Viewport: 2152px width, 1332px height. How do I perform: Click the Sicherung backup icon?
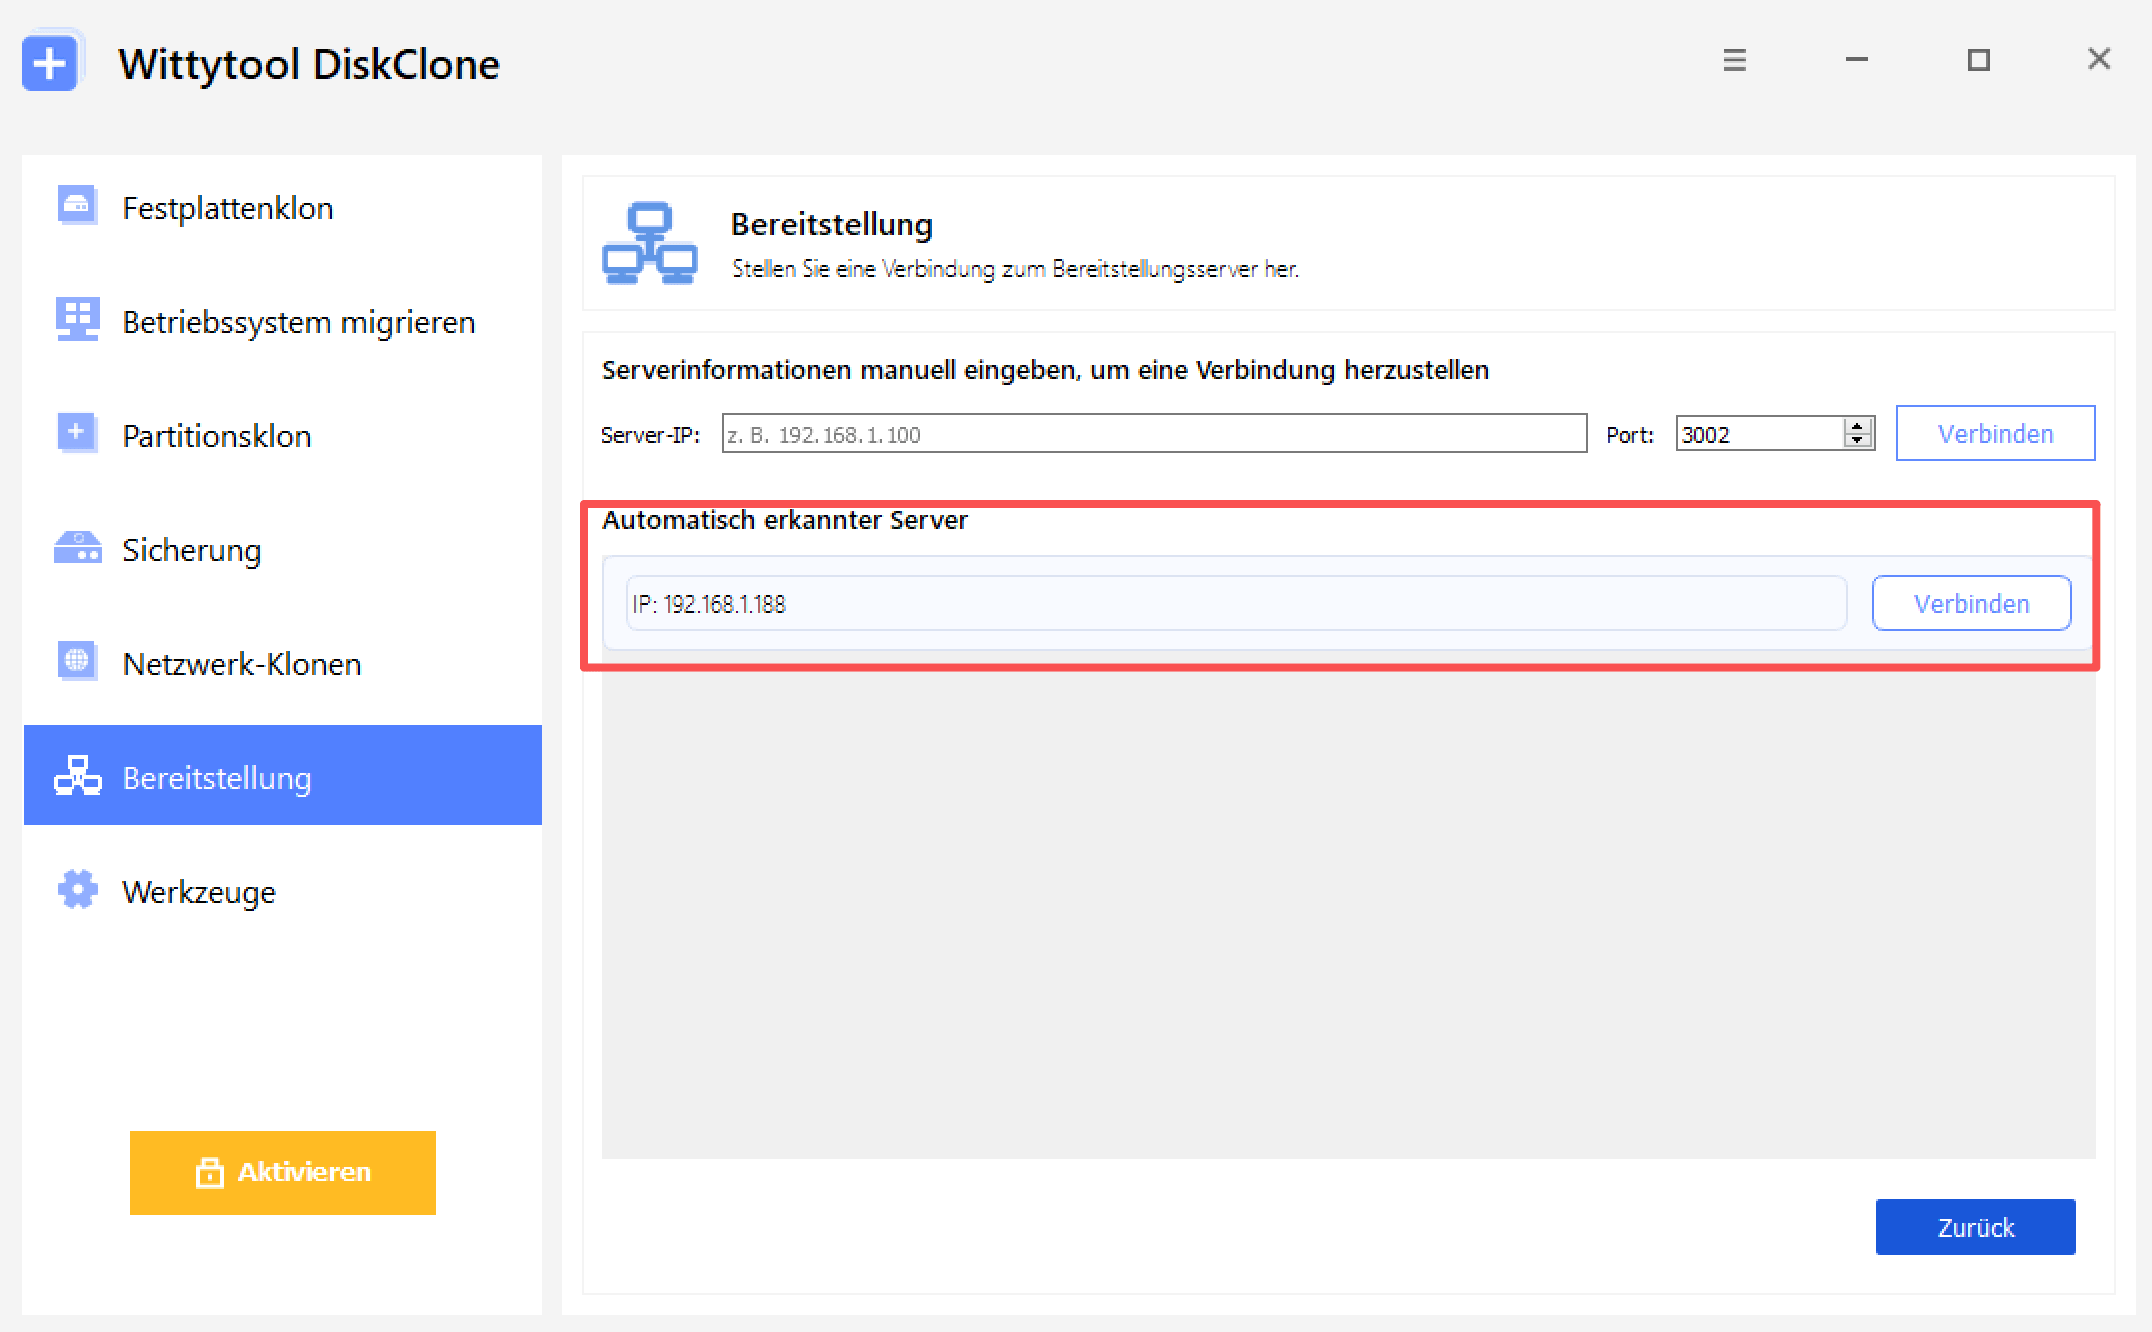78,548
